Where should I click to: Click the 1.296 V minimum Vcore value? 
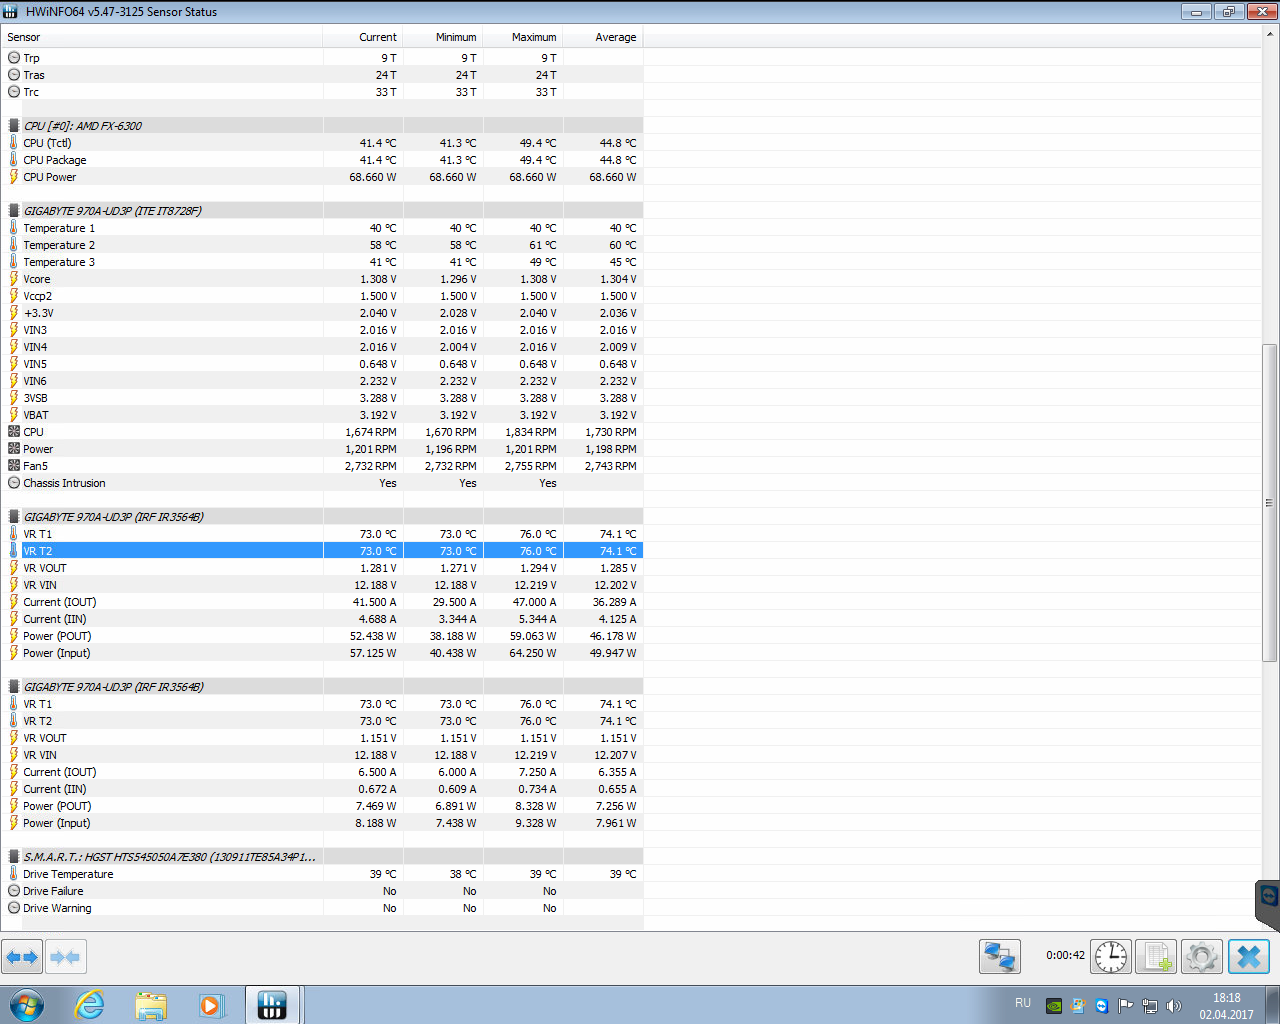[458, 279]
